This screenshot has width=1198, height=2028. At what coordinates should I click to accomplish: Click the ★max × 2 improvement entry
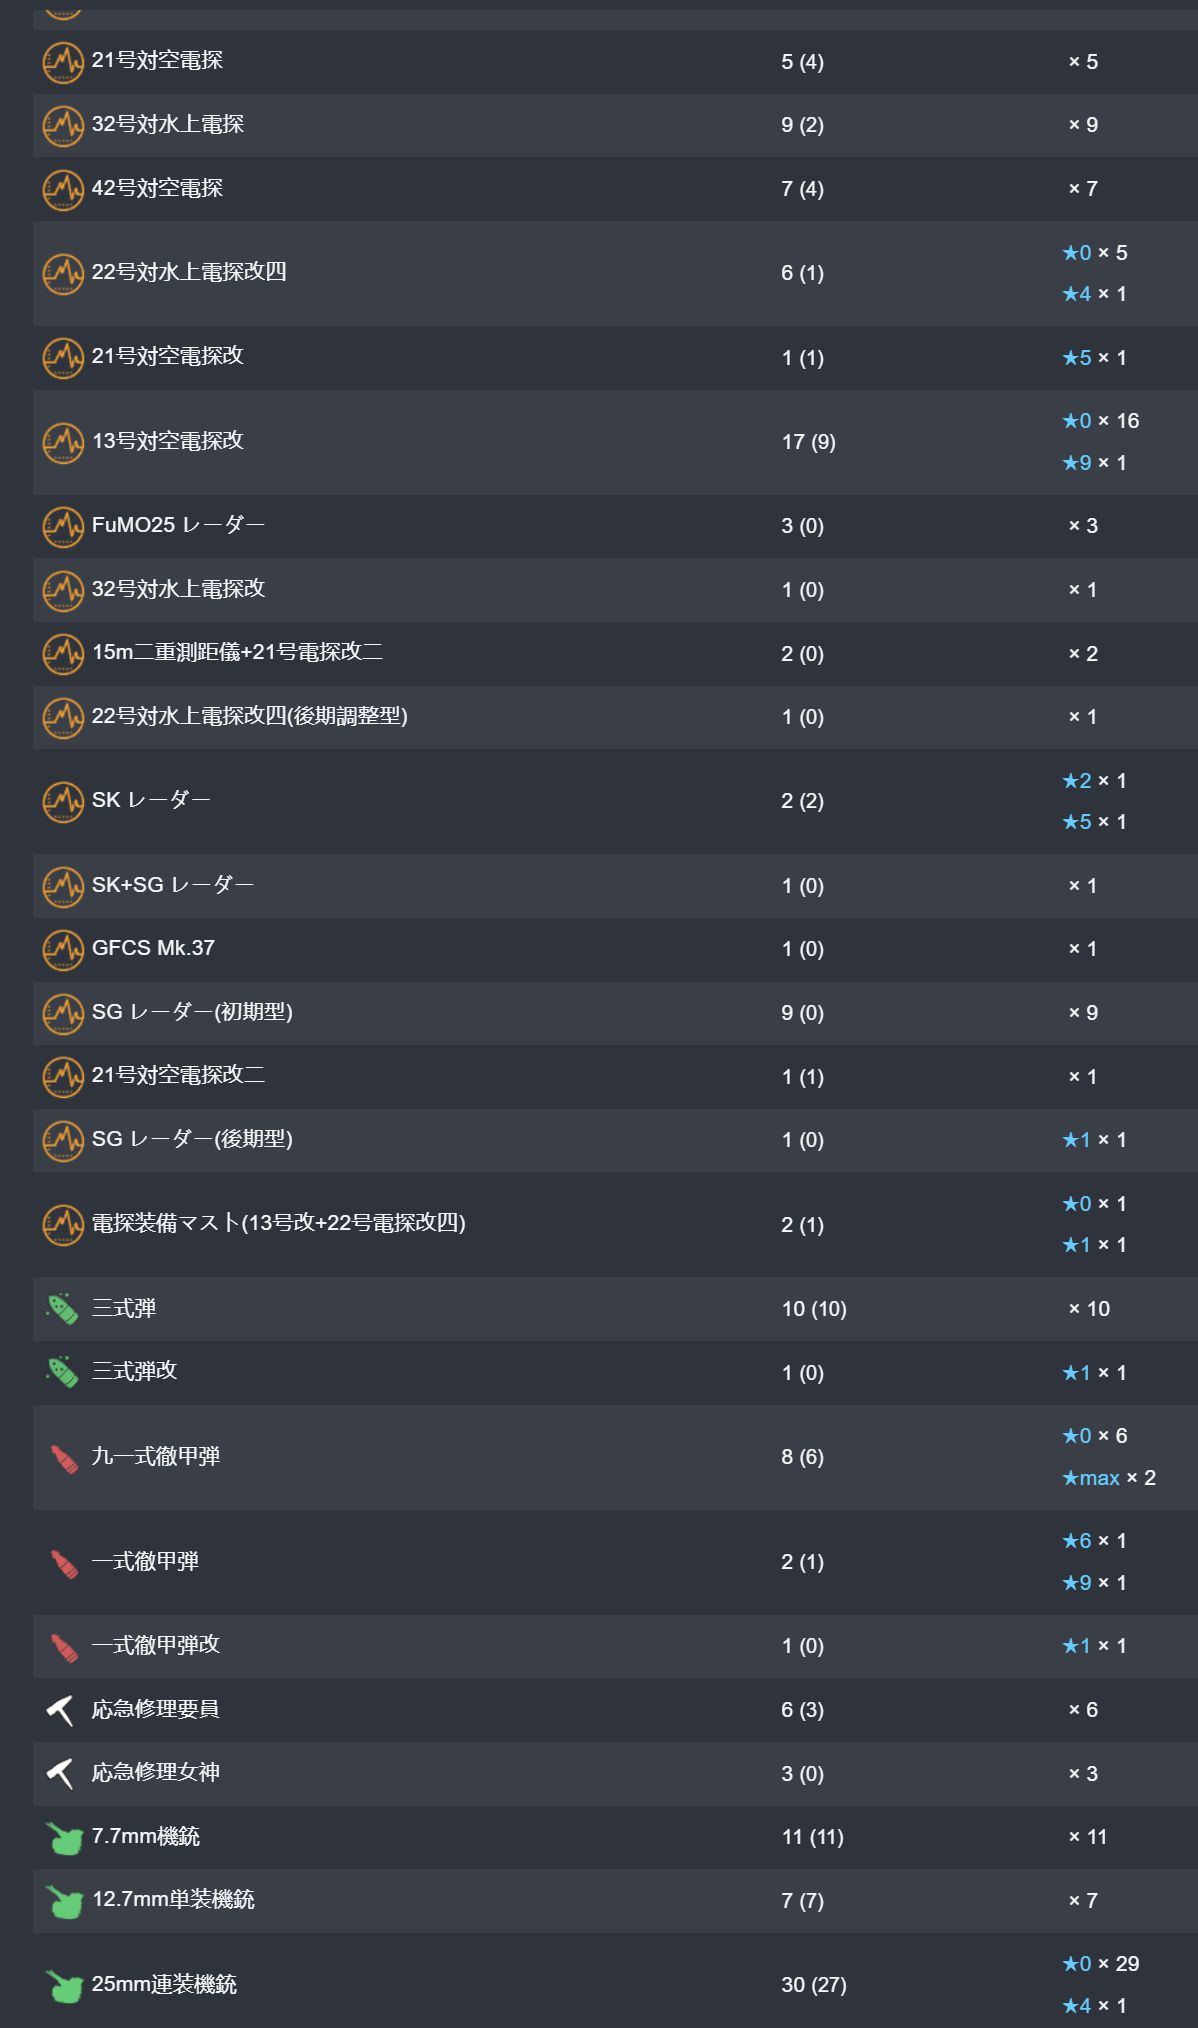tap(1108, 1478)
